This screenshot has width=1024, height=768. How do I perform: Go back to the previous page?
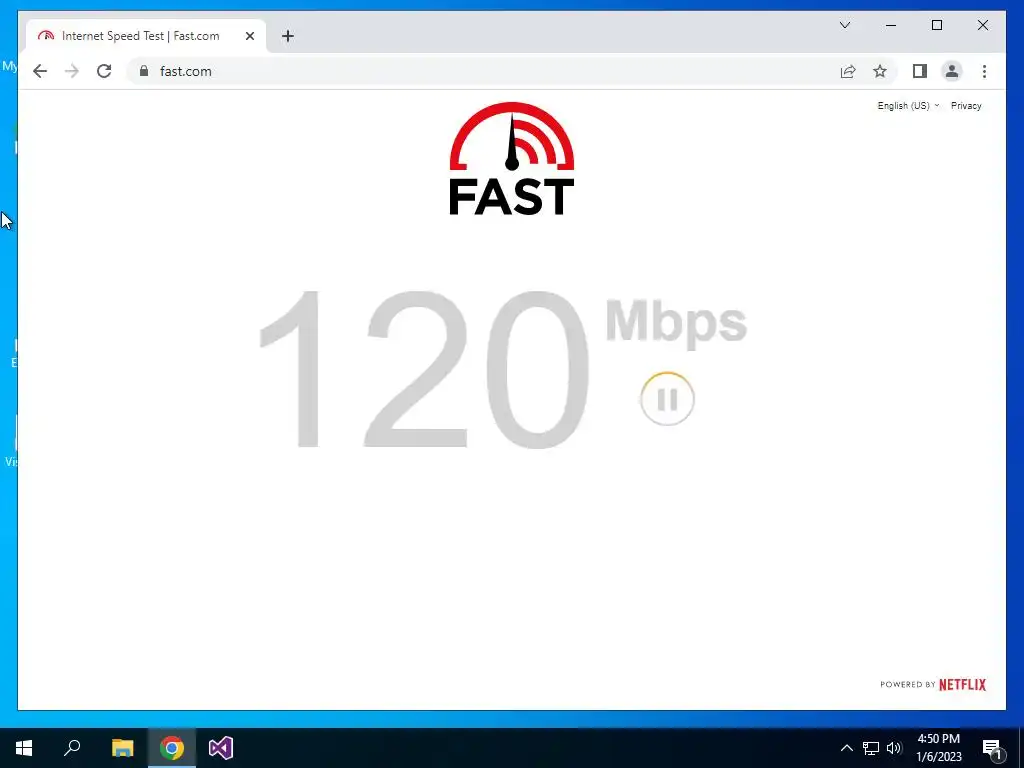coord(40,71)
